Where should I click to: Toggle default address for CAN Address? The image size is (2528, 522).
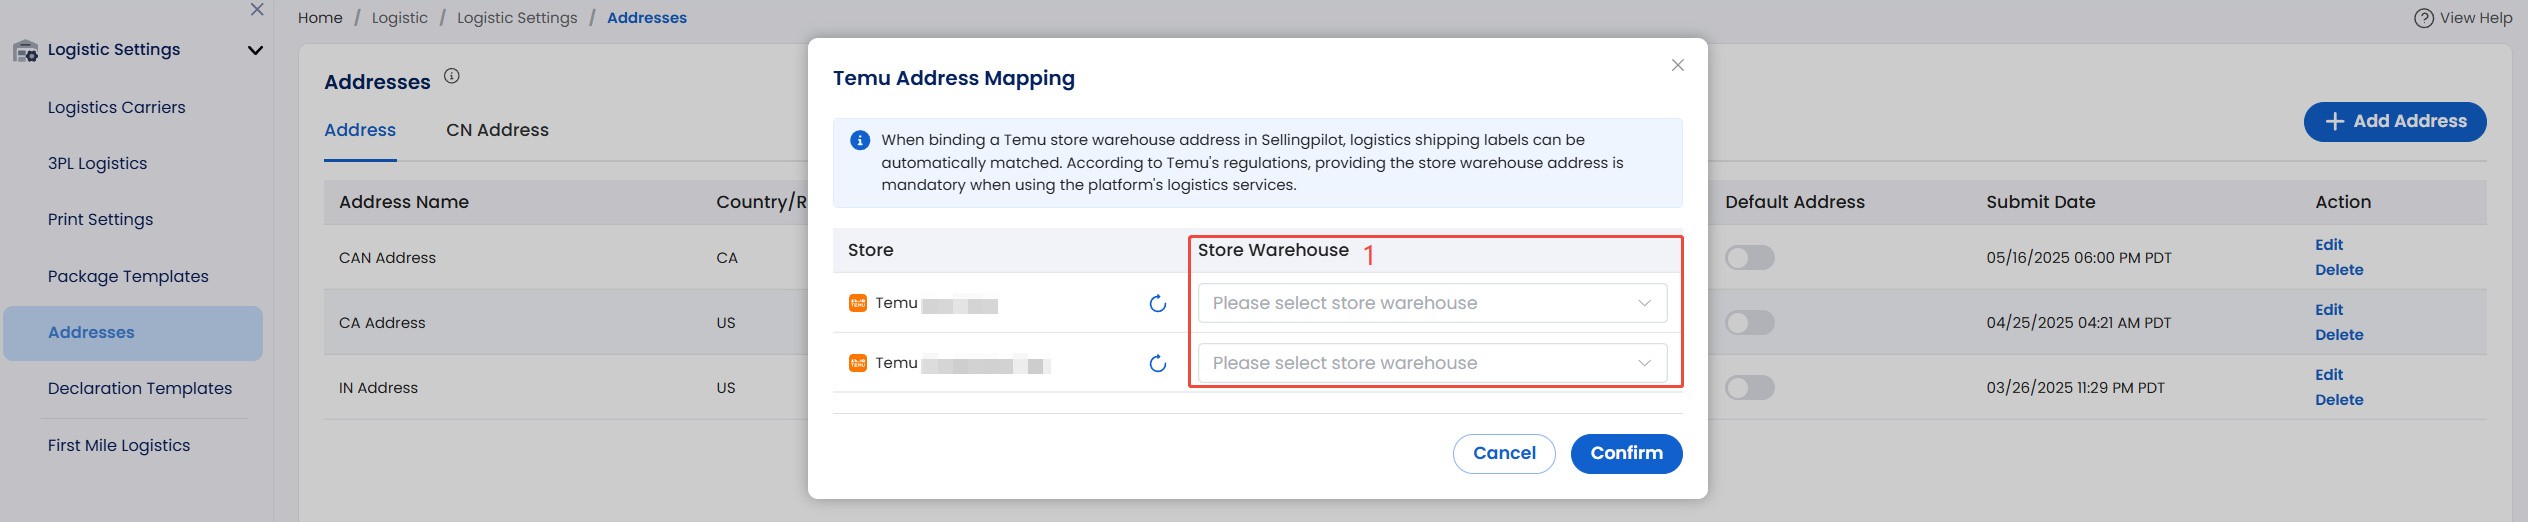click(1750, 258)
